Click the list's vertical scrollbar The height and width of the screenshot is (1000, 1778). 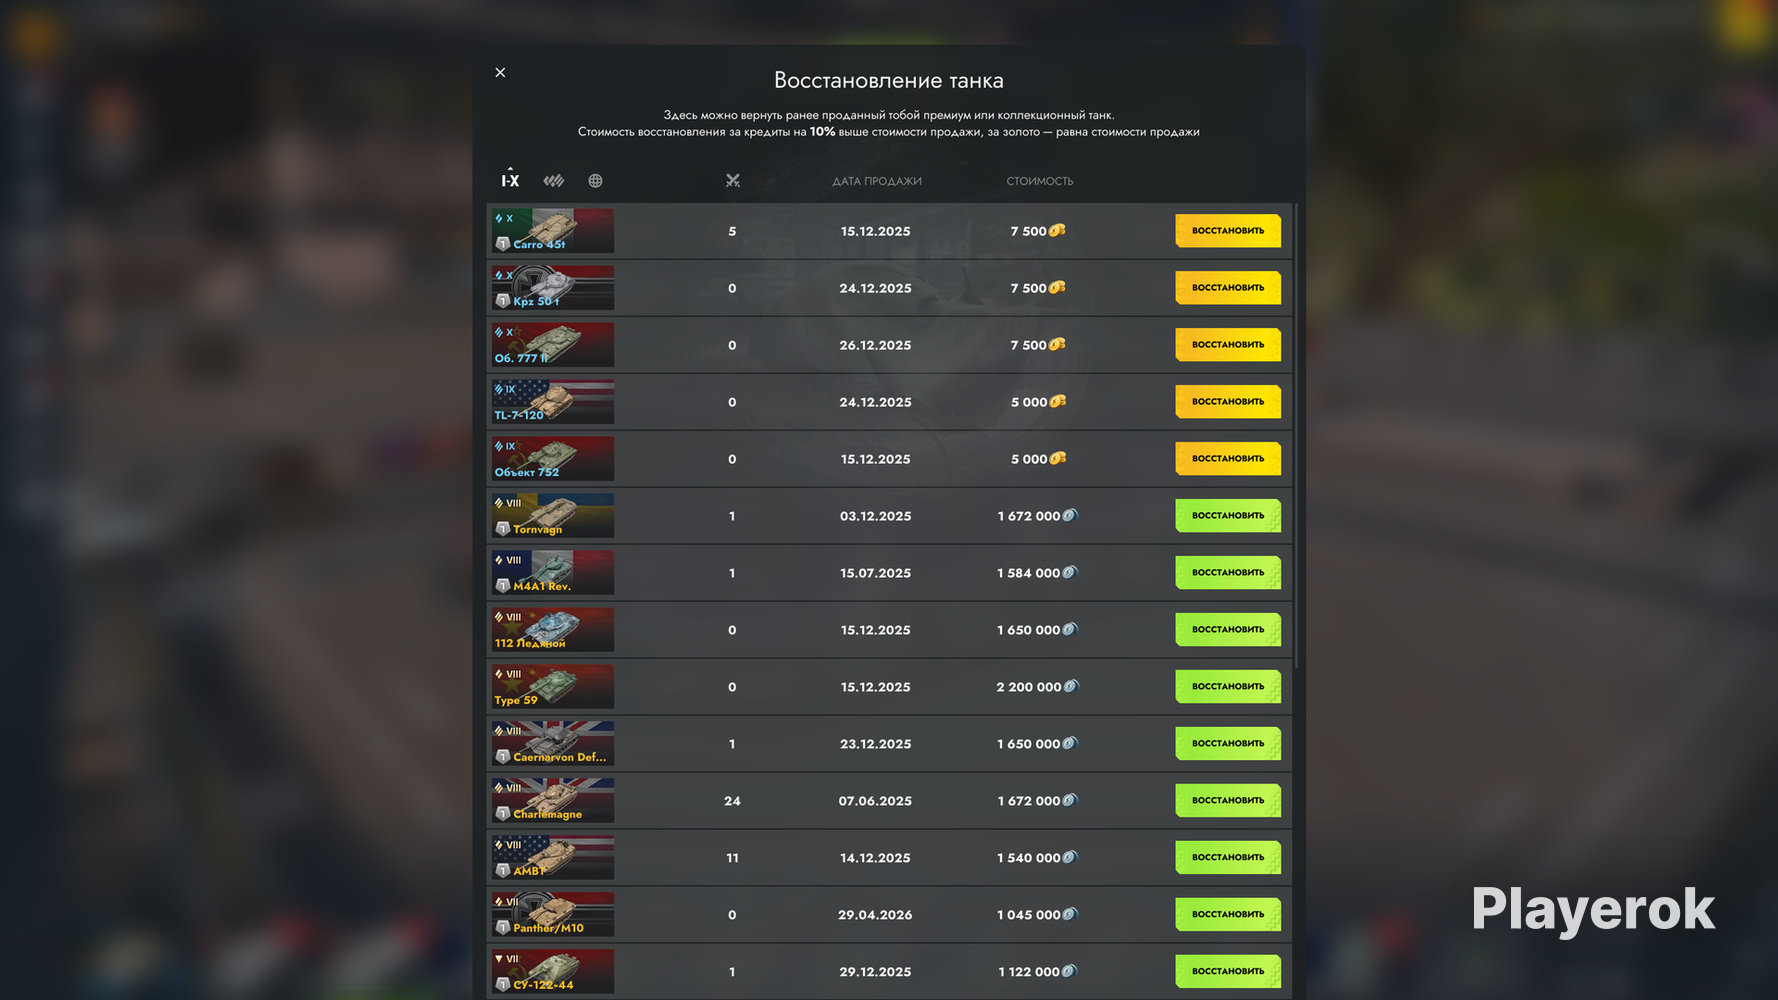1297,436
